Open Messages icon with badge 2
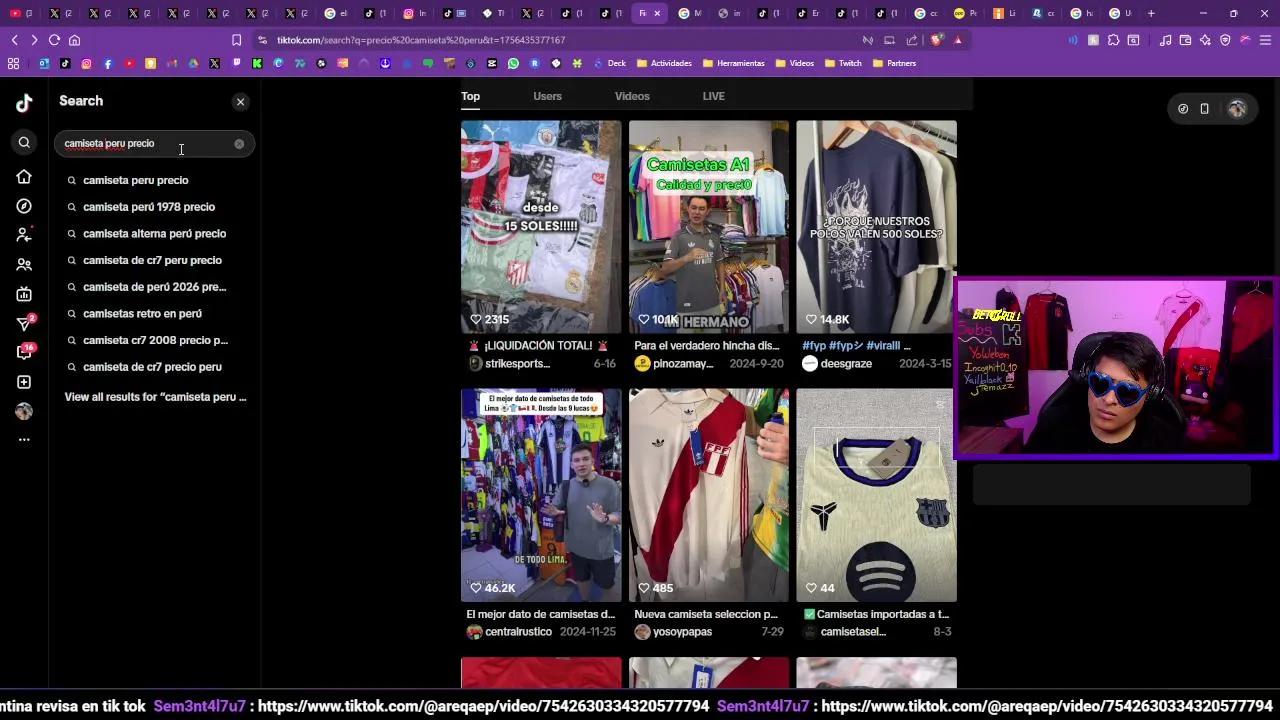 (x=24, y=323)
